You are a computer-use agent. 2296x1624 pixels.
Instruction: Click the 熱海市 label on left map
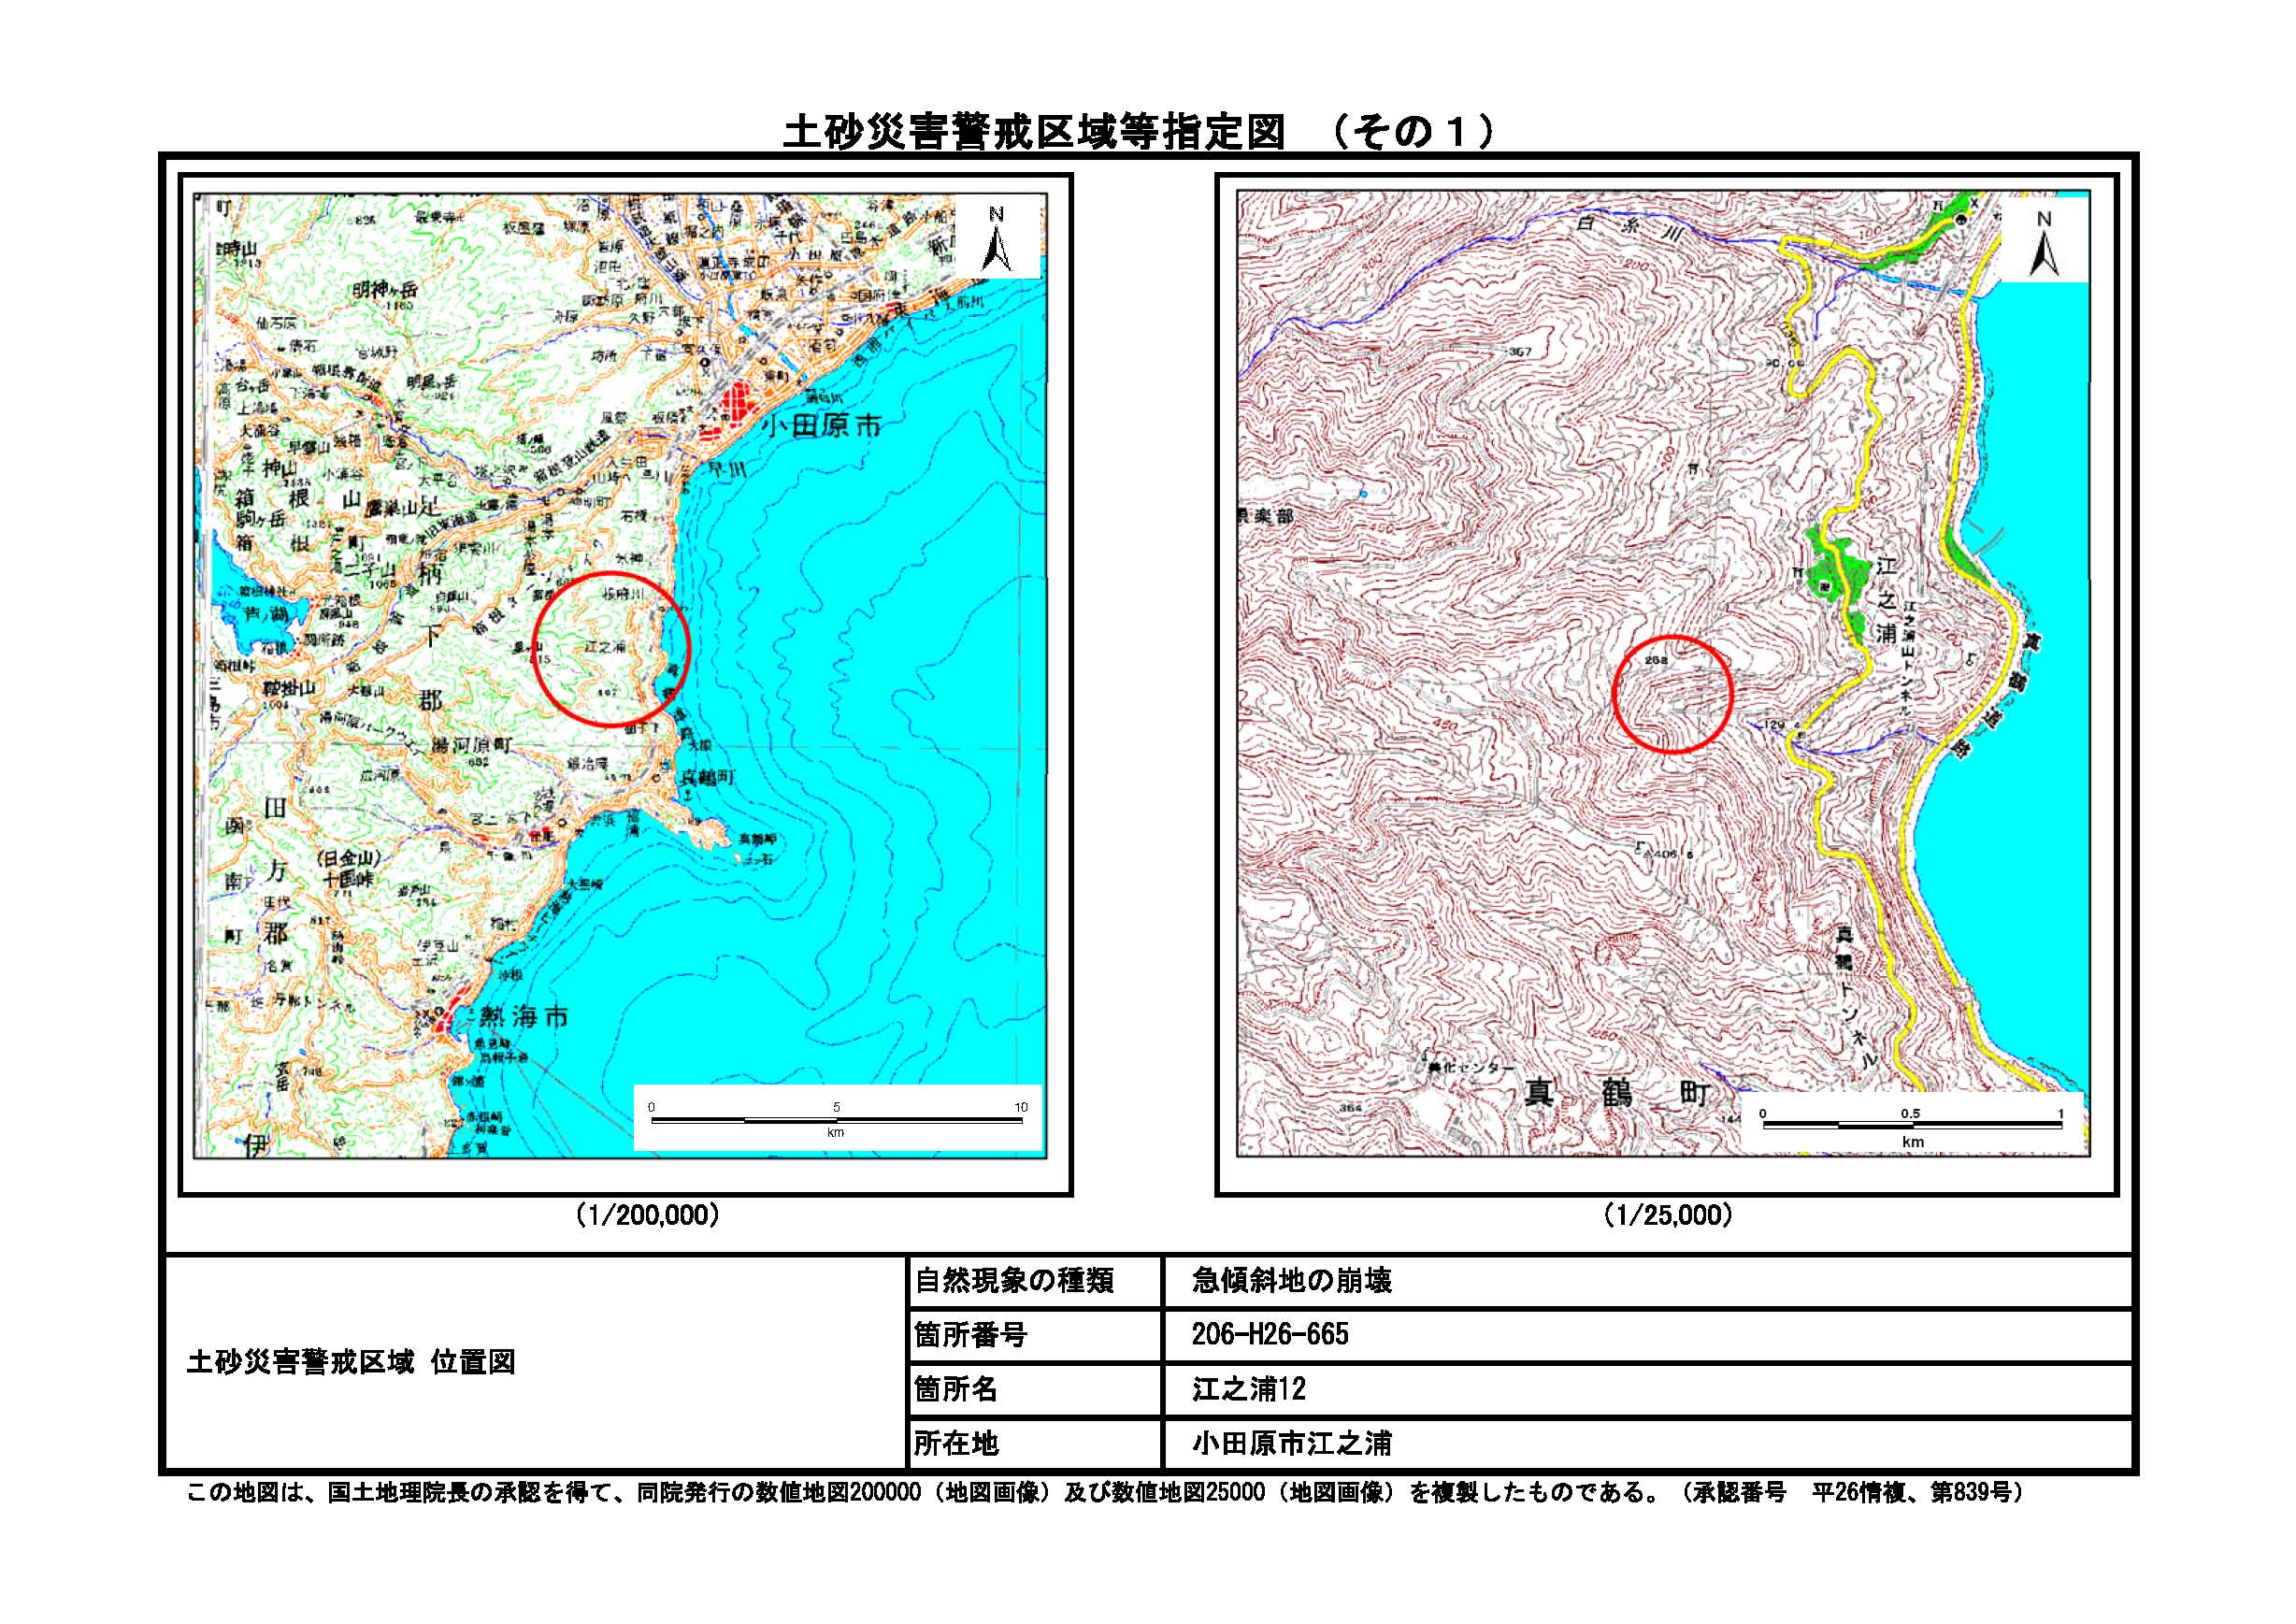pyautogui.click(x=524, y=1017)
